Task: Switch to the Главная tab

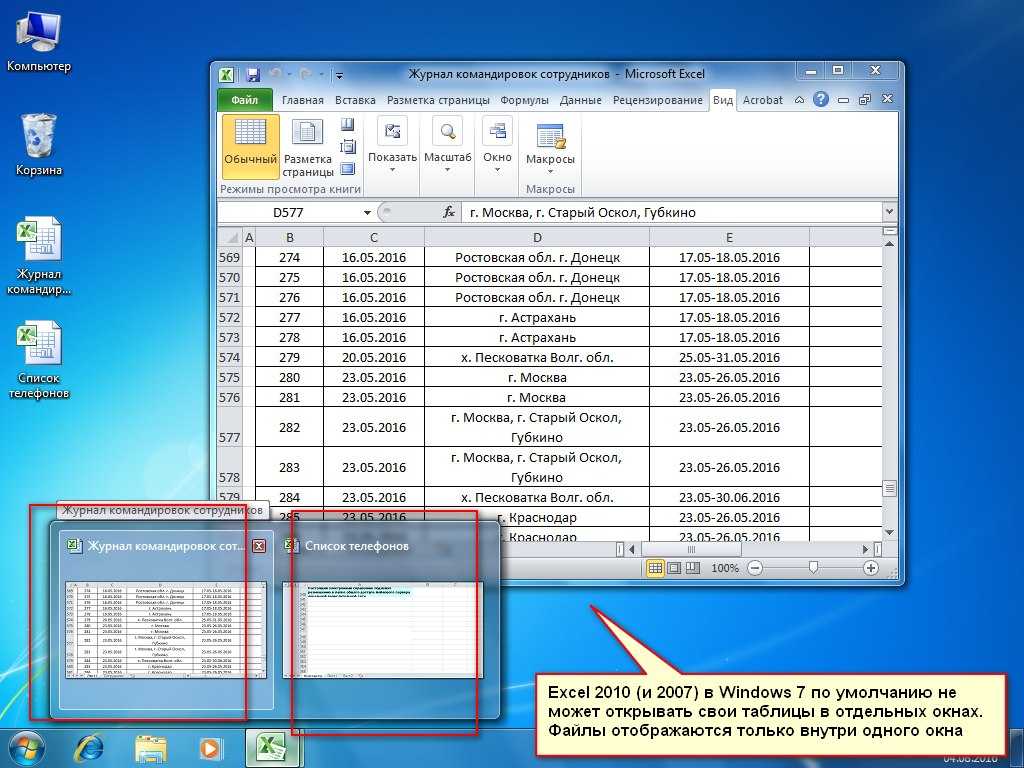Action: [302, 100]
